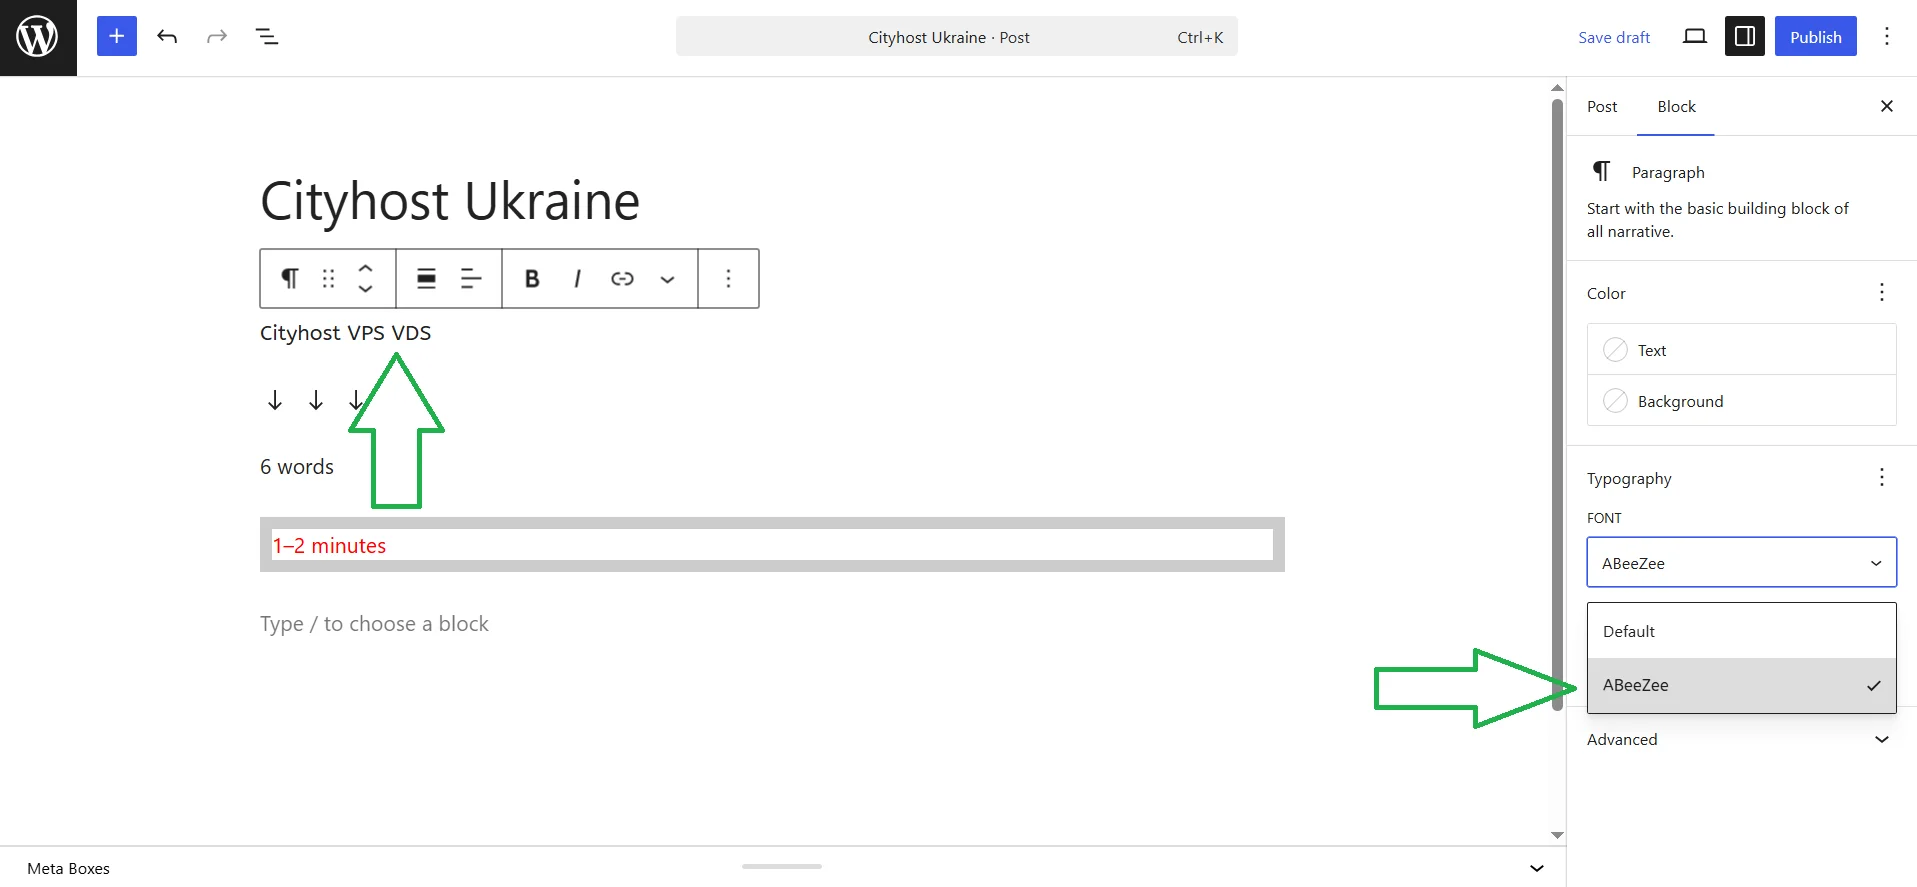Open the block width alignment option

426,278
